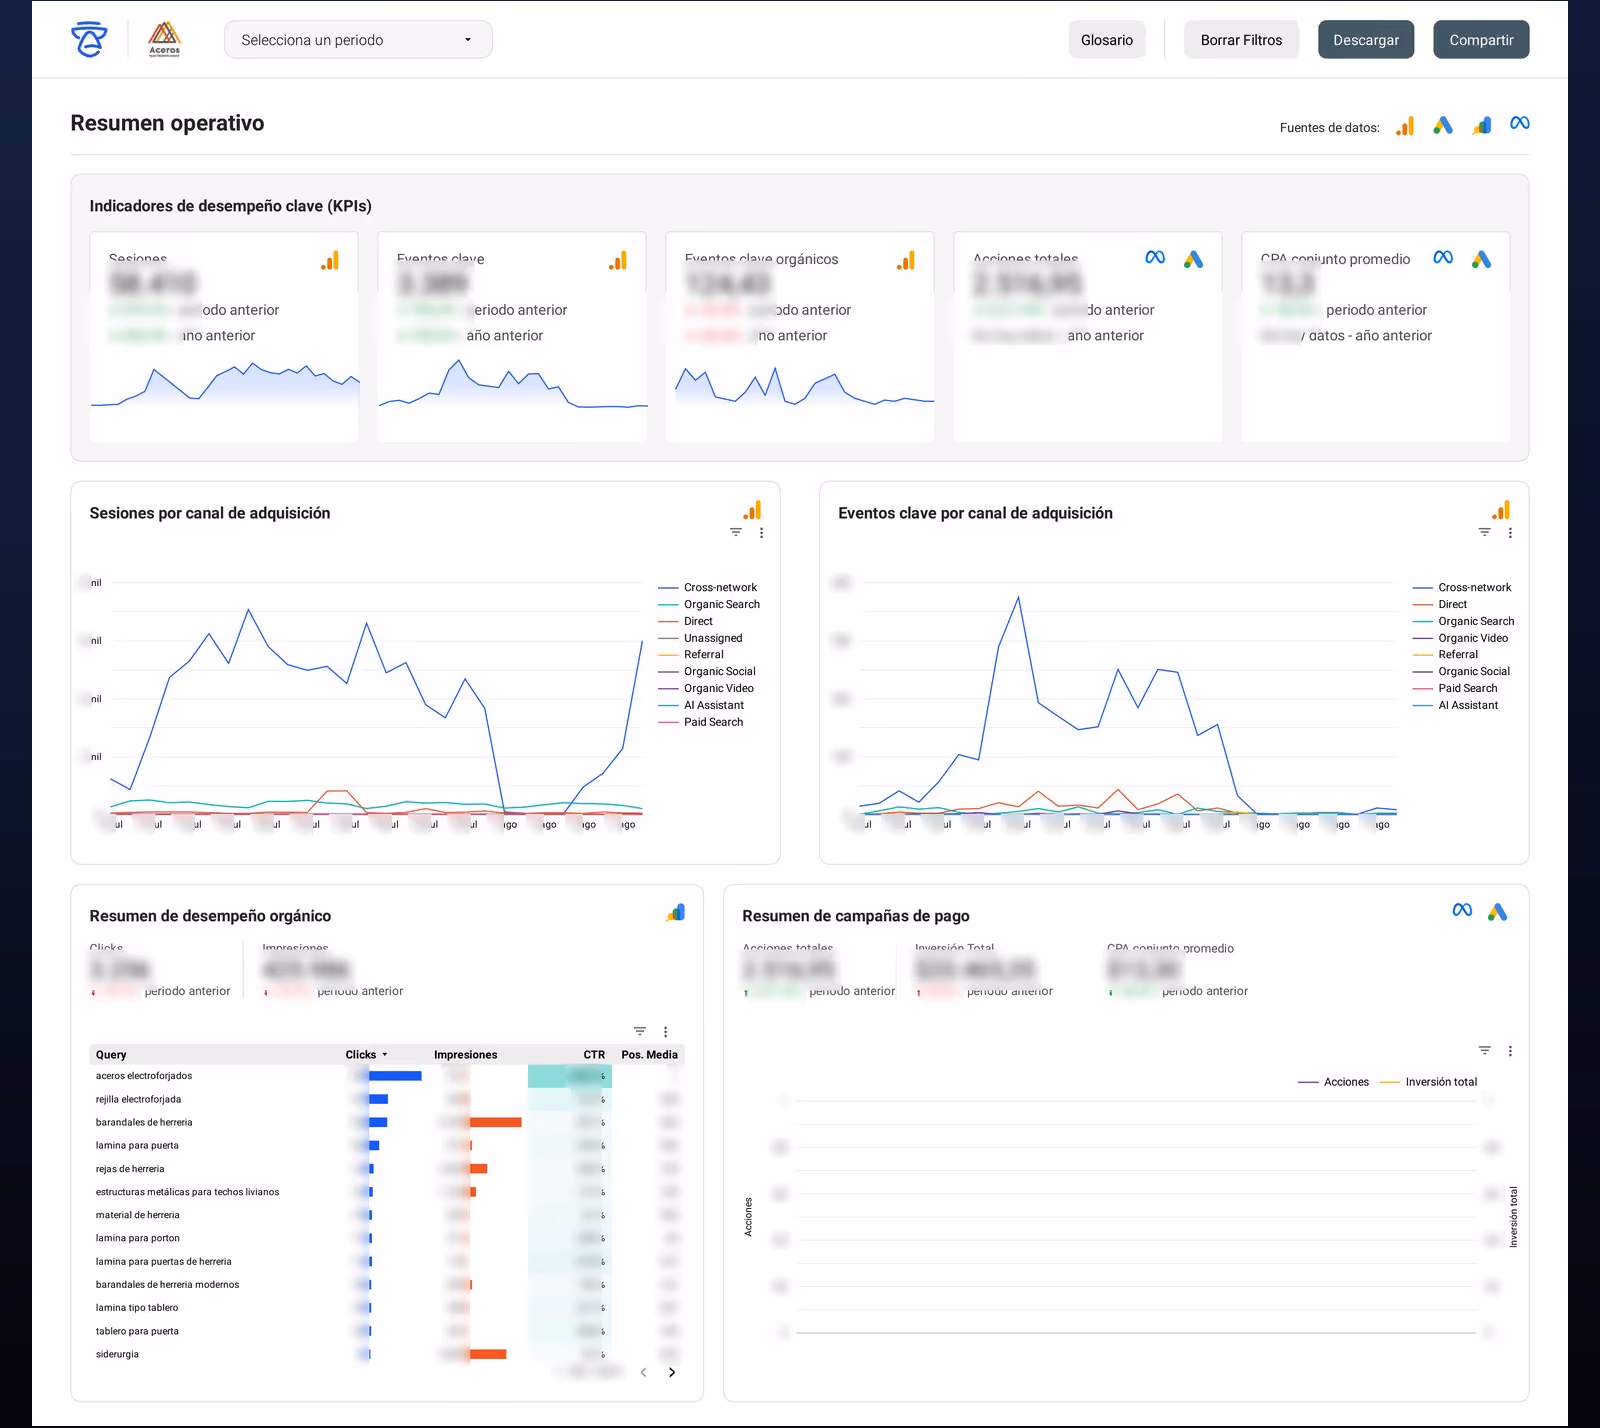Open filter icon on Sesiones por canal chart
The image size is (1600, 1428).
pyautogui.click(x=736, y=533)
